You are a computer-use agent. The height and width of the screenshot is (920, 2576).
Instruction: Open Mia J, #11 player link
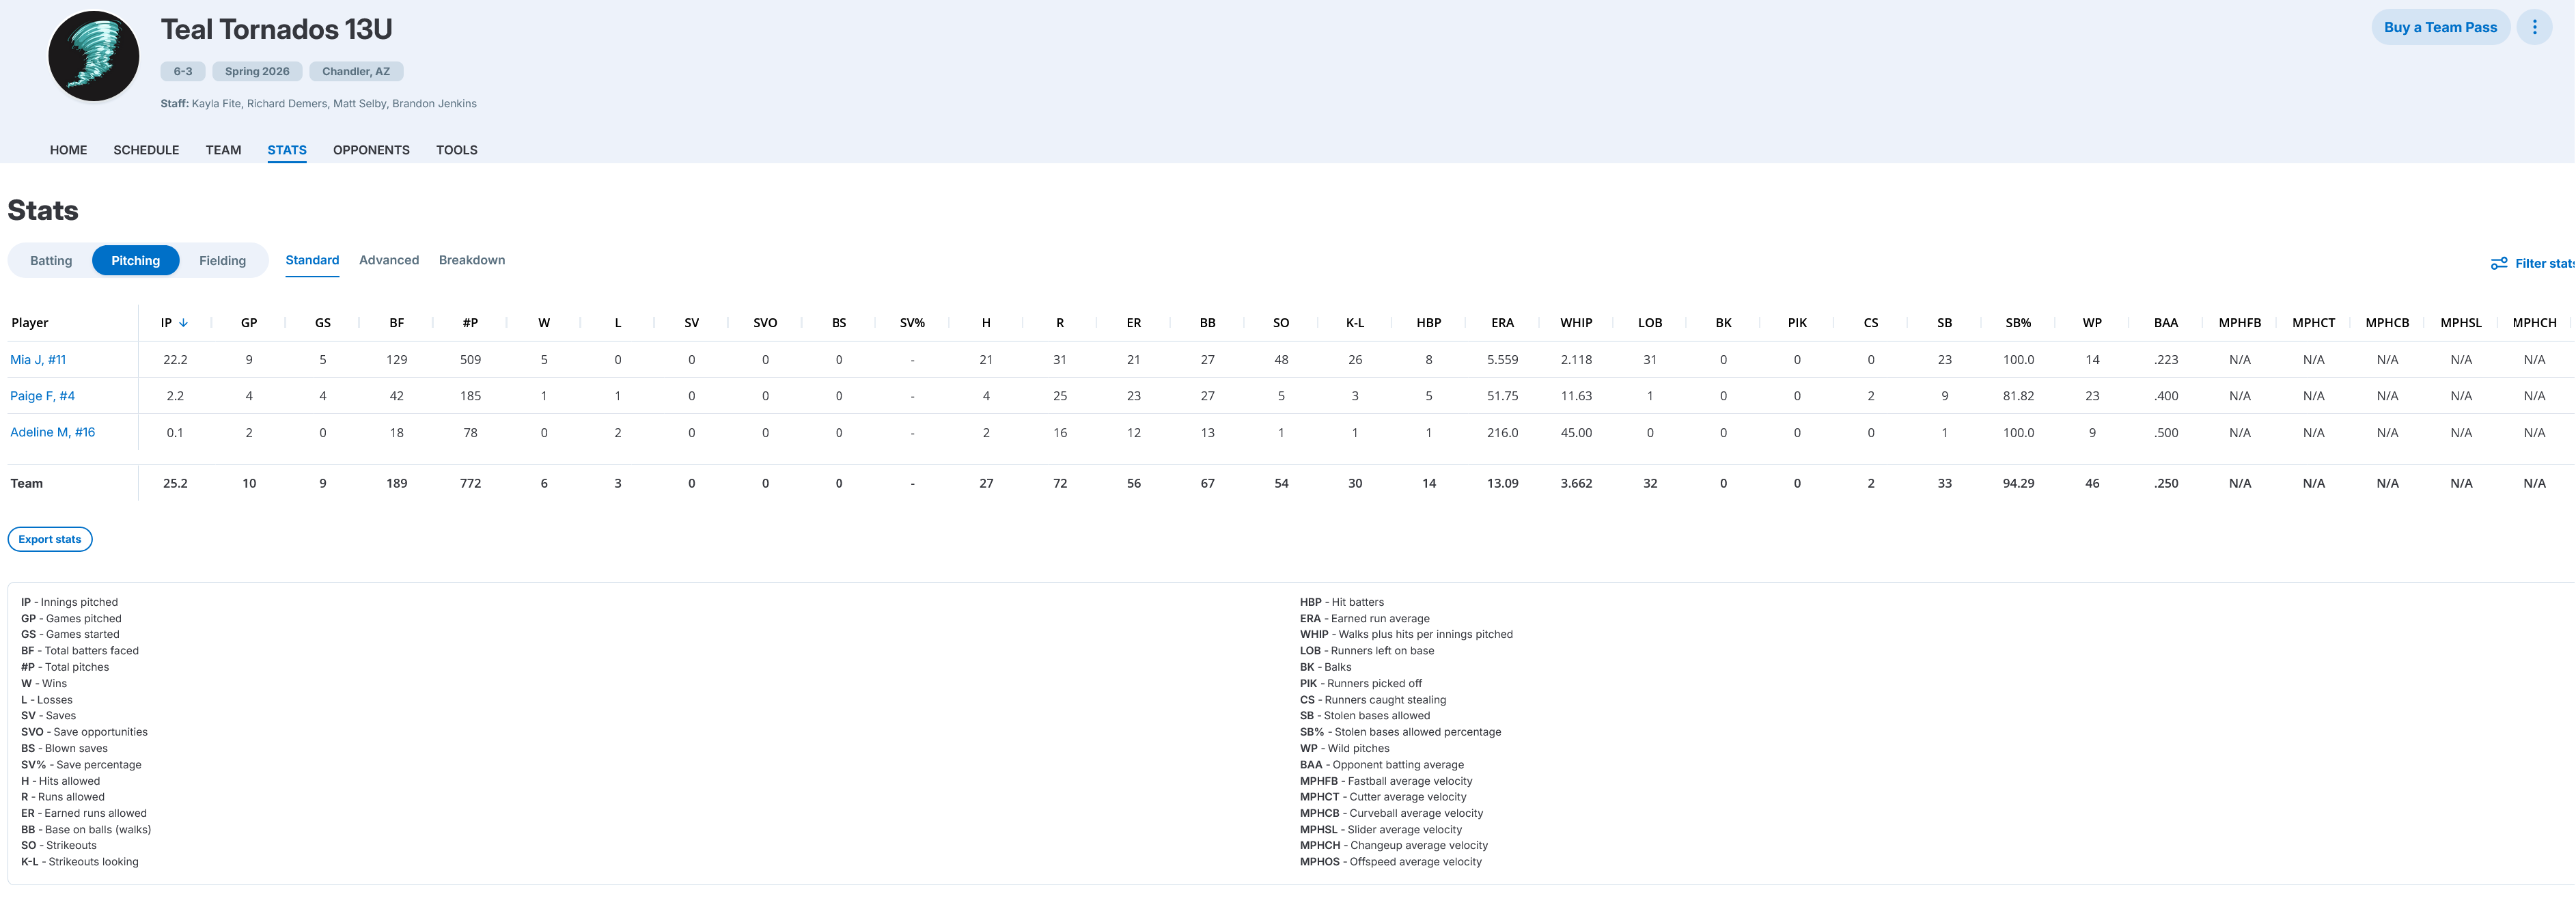[x=38, y=360]
